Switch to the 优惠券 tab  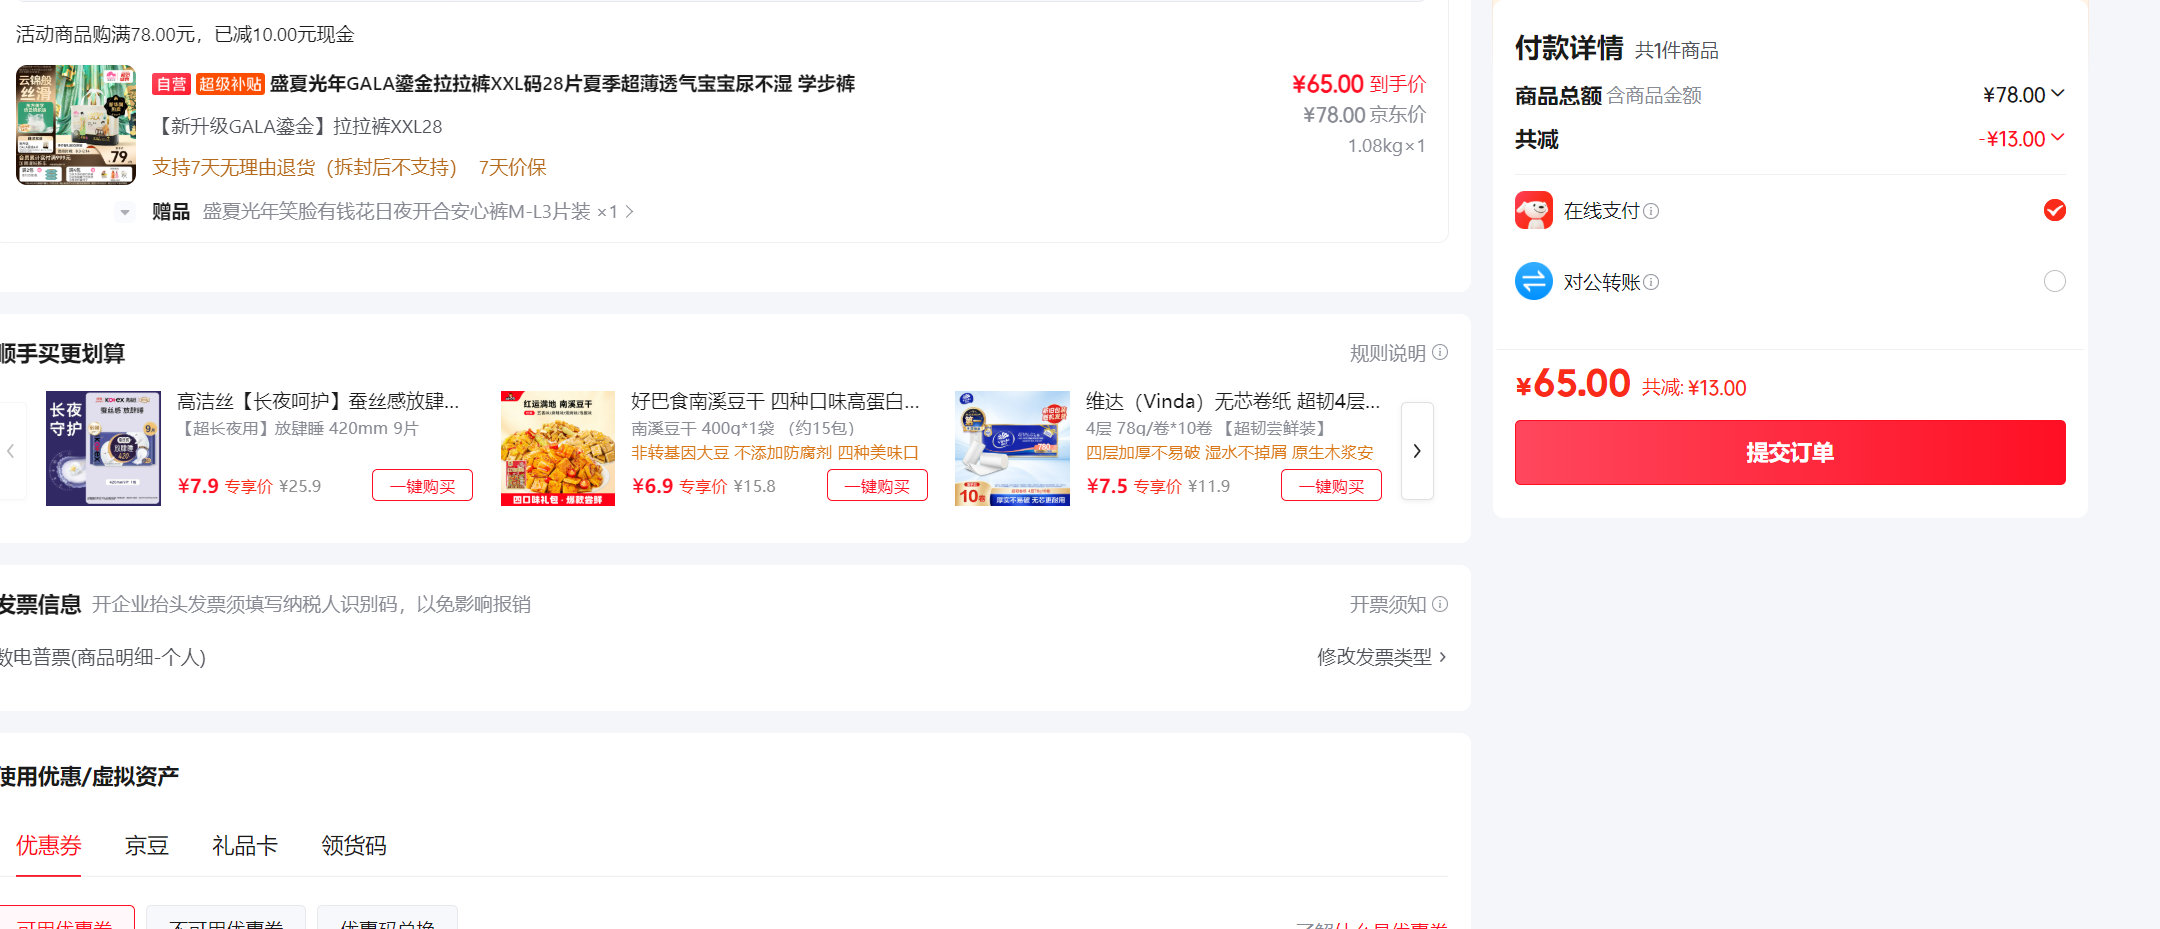click(48, 846)
